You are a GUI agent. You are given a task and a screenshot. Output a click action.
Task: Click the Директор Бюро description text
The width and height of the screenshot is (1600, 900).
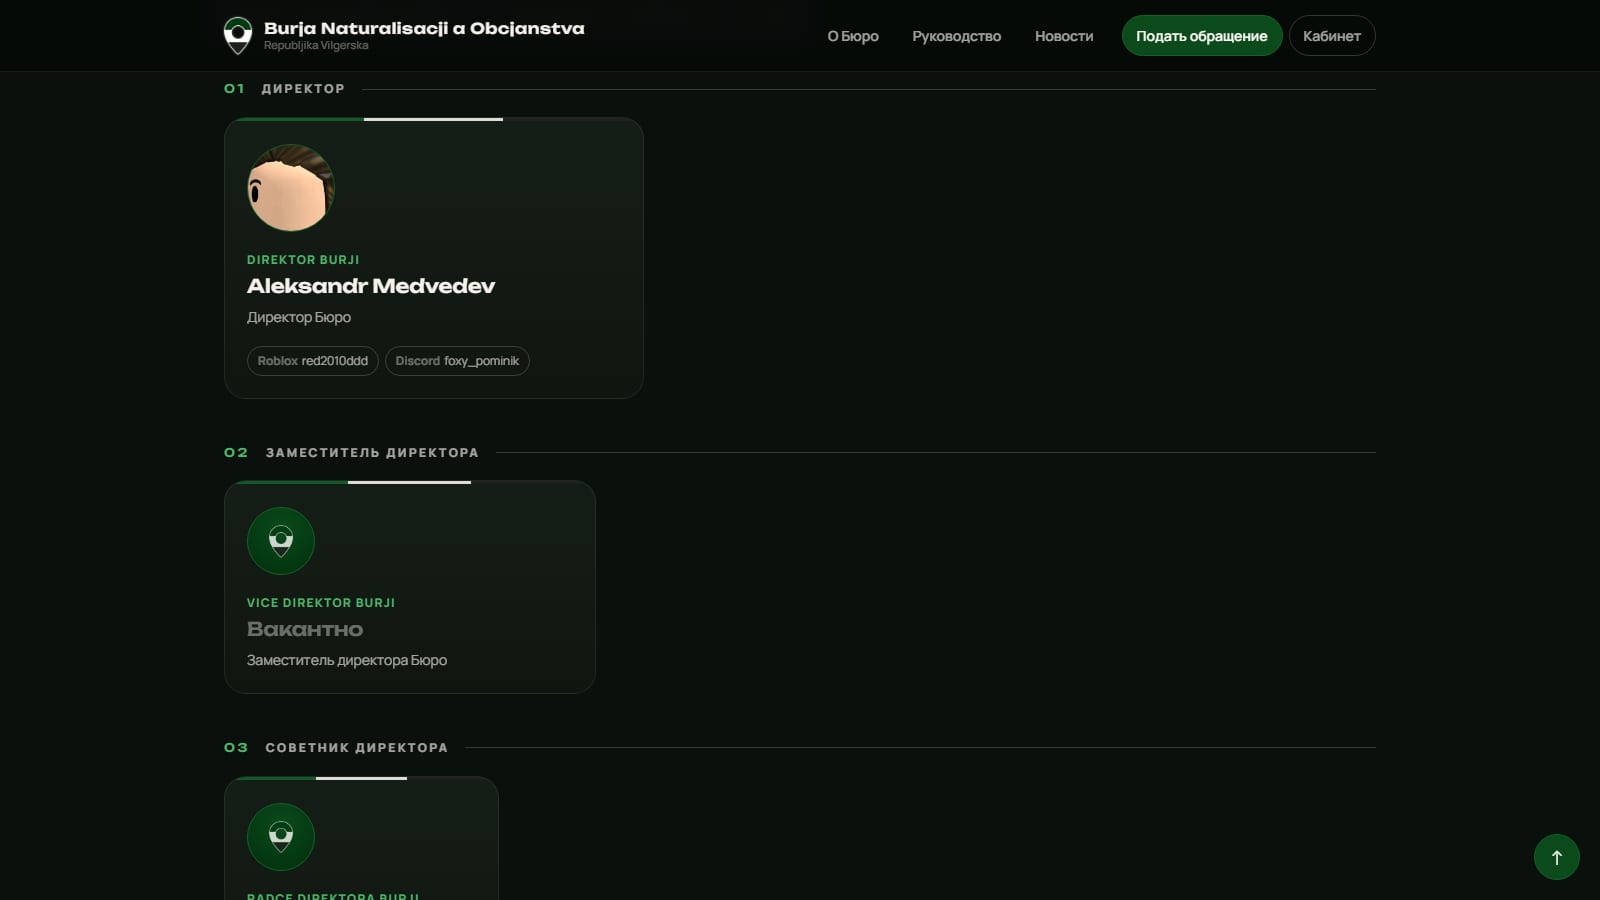pos(299,317)
